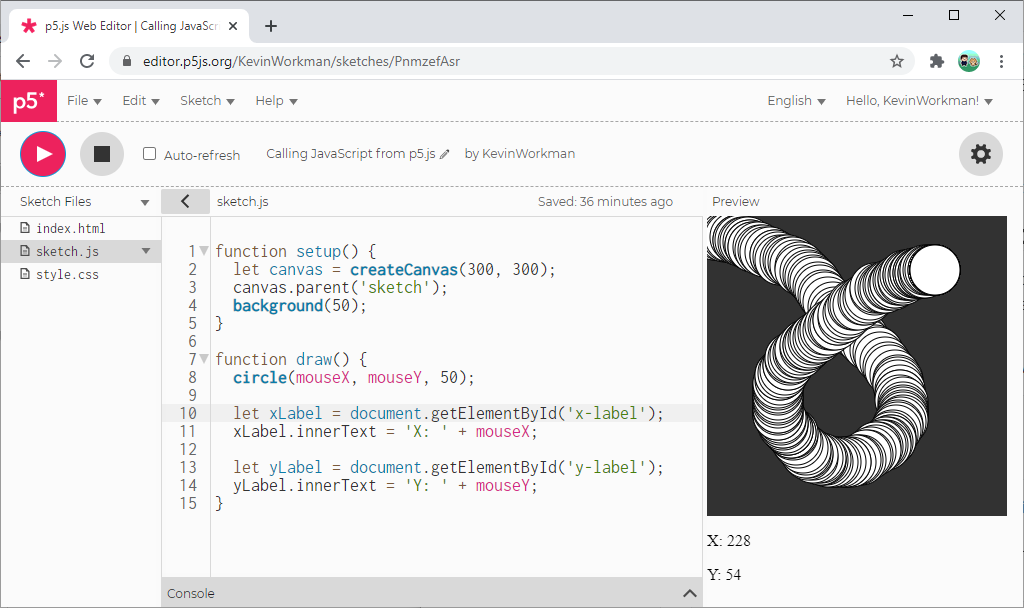This screenshot has height=608, width=1024.
Task: Open the English language dropdown
Action: point(796,100)
